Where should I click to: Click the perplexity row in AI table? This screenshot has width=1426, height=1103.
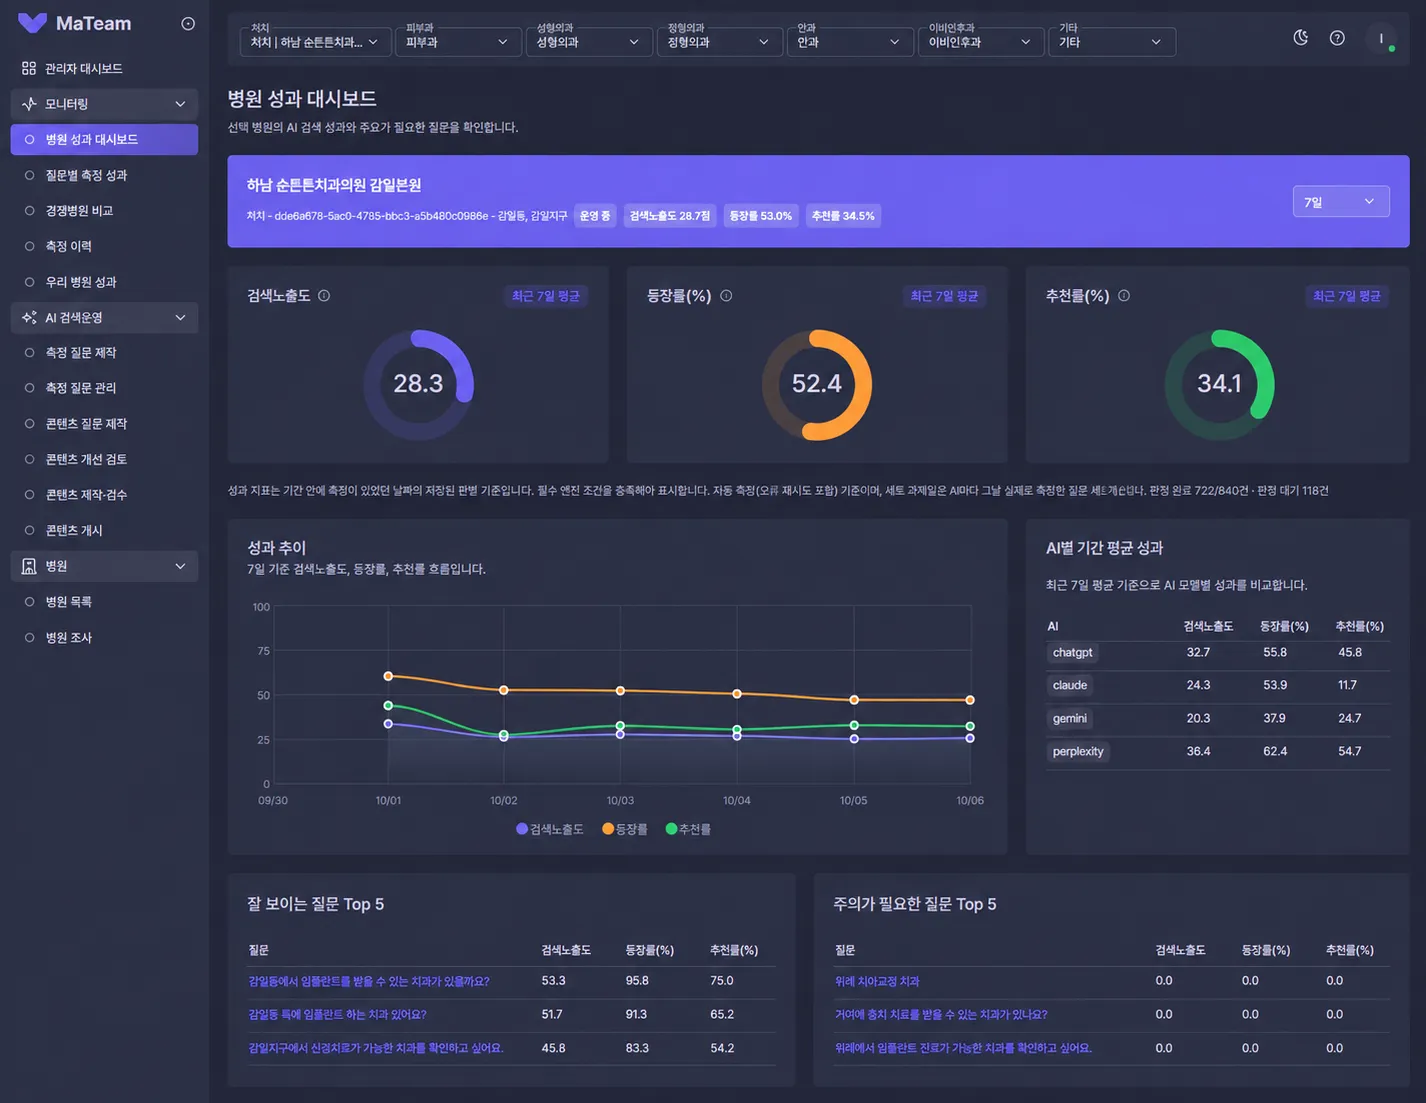[1218, 751]
